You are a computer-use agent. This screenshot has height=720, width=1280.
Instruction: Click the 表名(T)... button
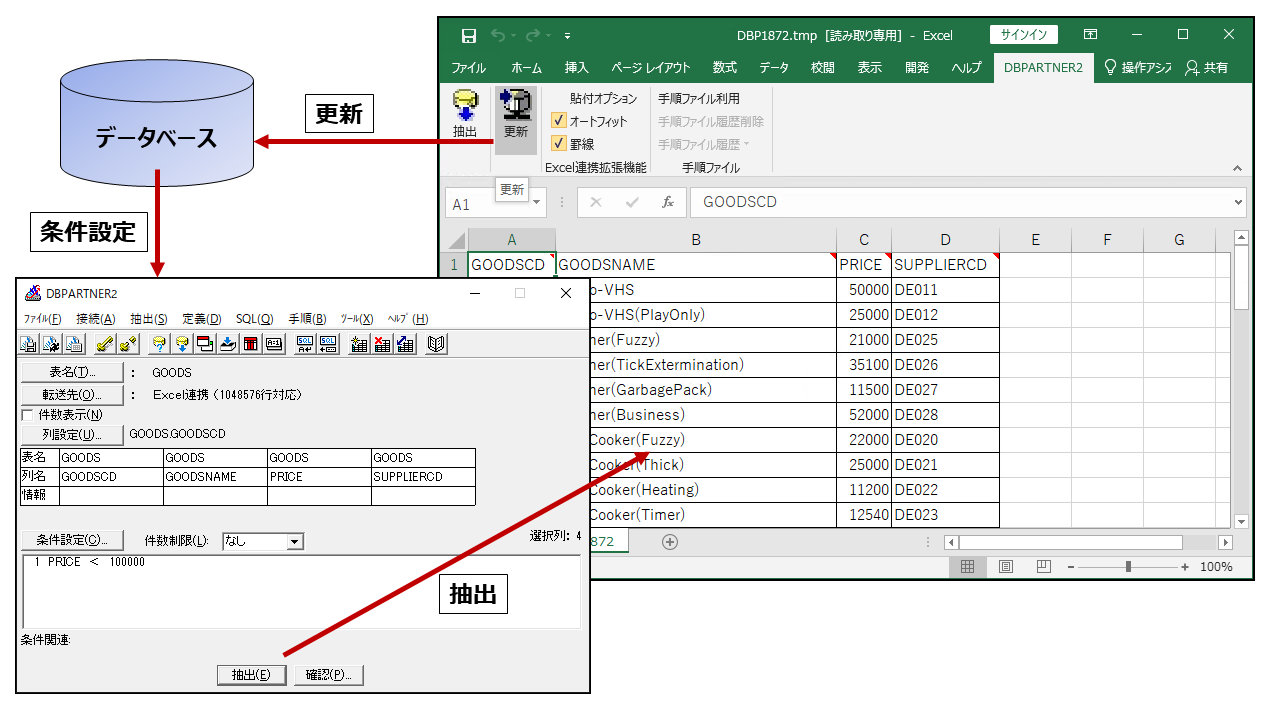[71, 372]
